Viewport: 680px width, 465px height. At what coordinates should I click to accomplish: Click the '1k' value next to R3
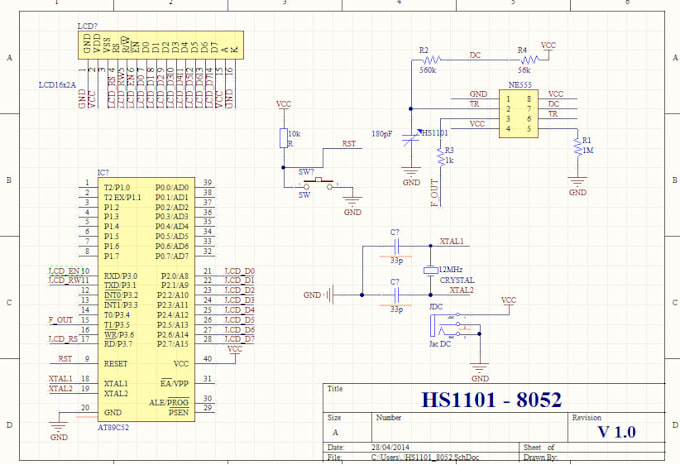pos(449,160)
